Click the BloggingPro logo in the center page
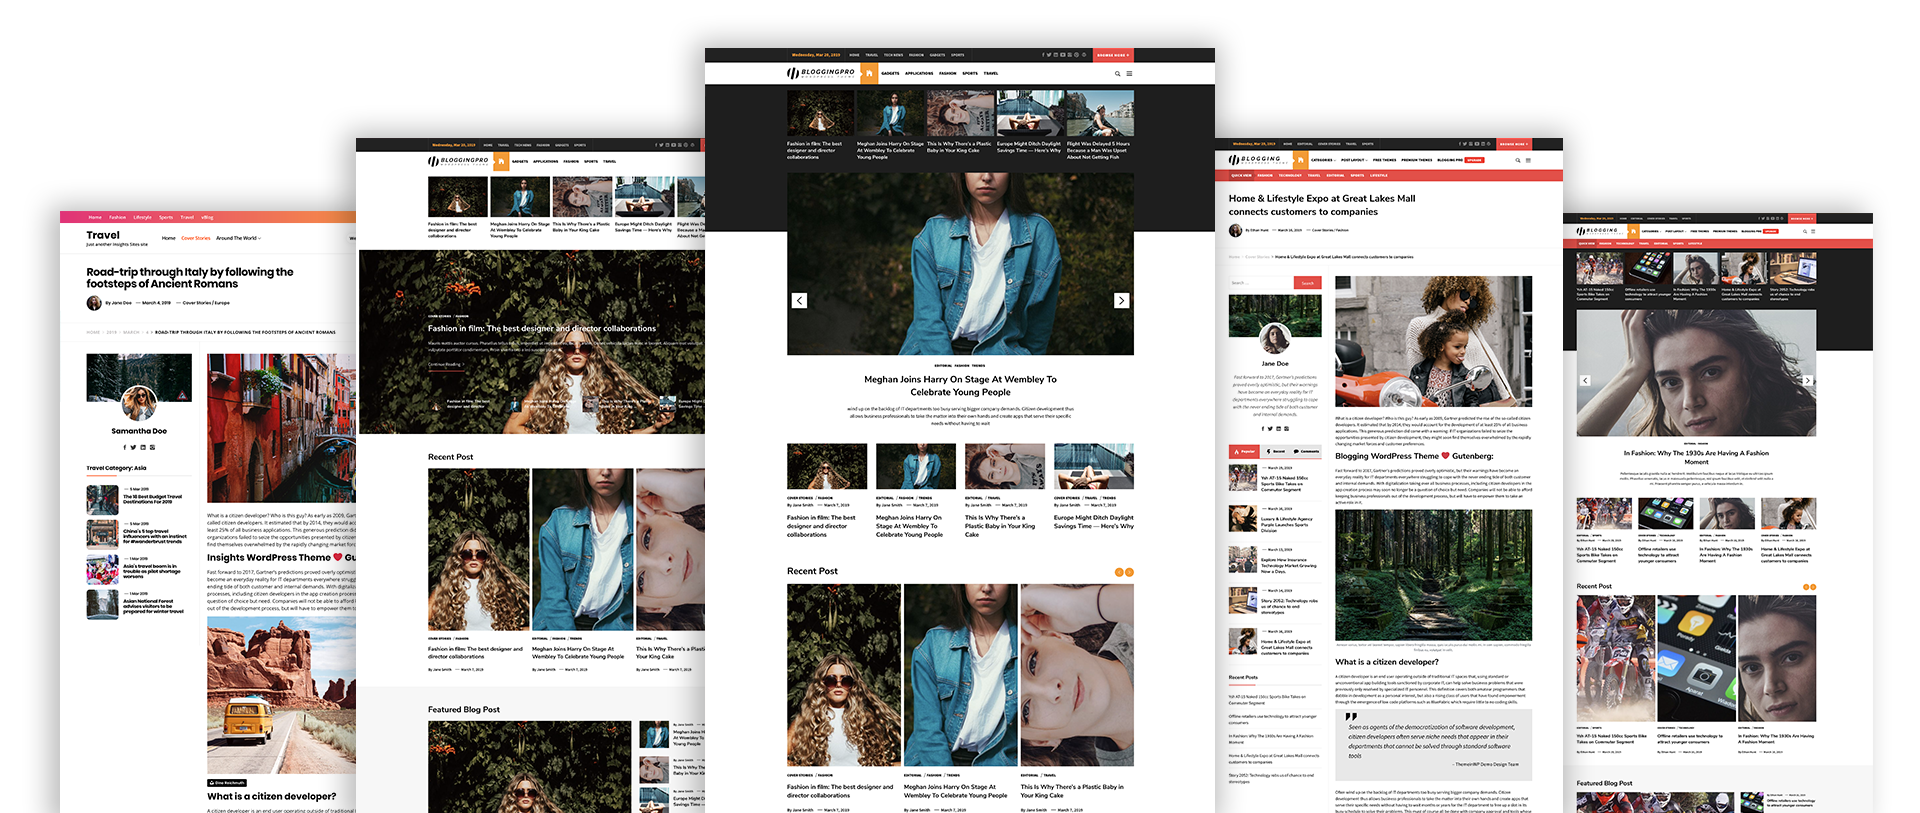1920x813 pixels. [821, 73]
